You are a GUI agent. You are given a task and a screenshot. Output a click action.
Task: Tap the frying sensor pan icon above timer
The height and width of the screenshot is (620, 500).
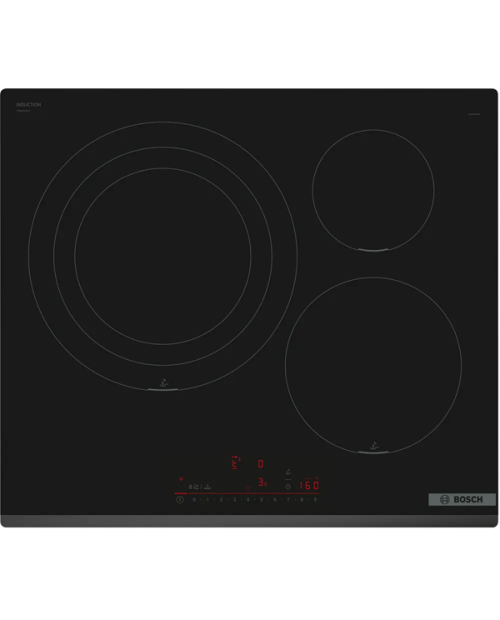pos(288,473)
